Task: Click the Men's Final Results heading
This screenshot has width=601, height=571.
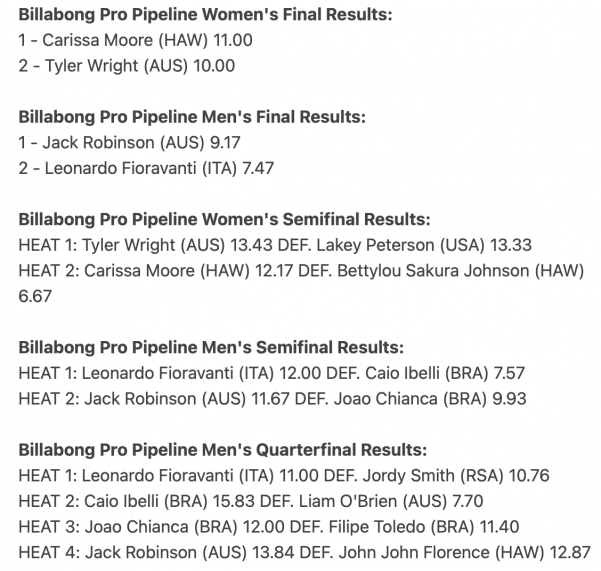Action: [192, 117]
